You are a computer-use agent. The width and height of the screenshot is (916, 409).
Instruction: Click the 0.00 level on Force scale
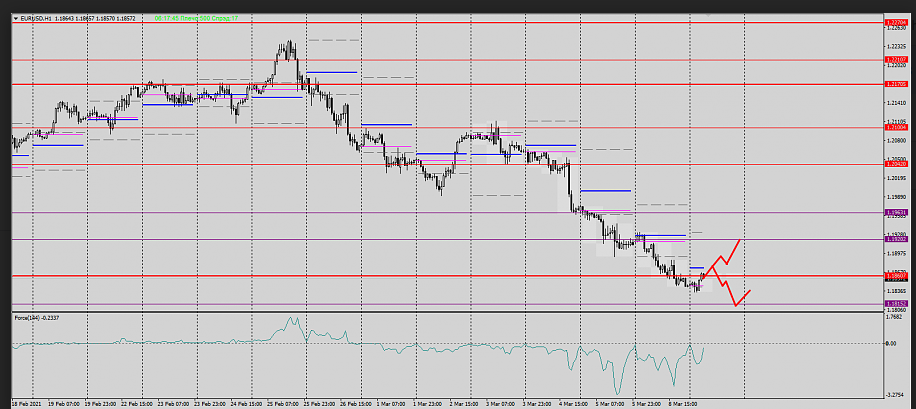pyautogui.click(x=894, y=343)
